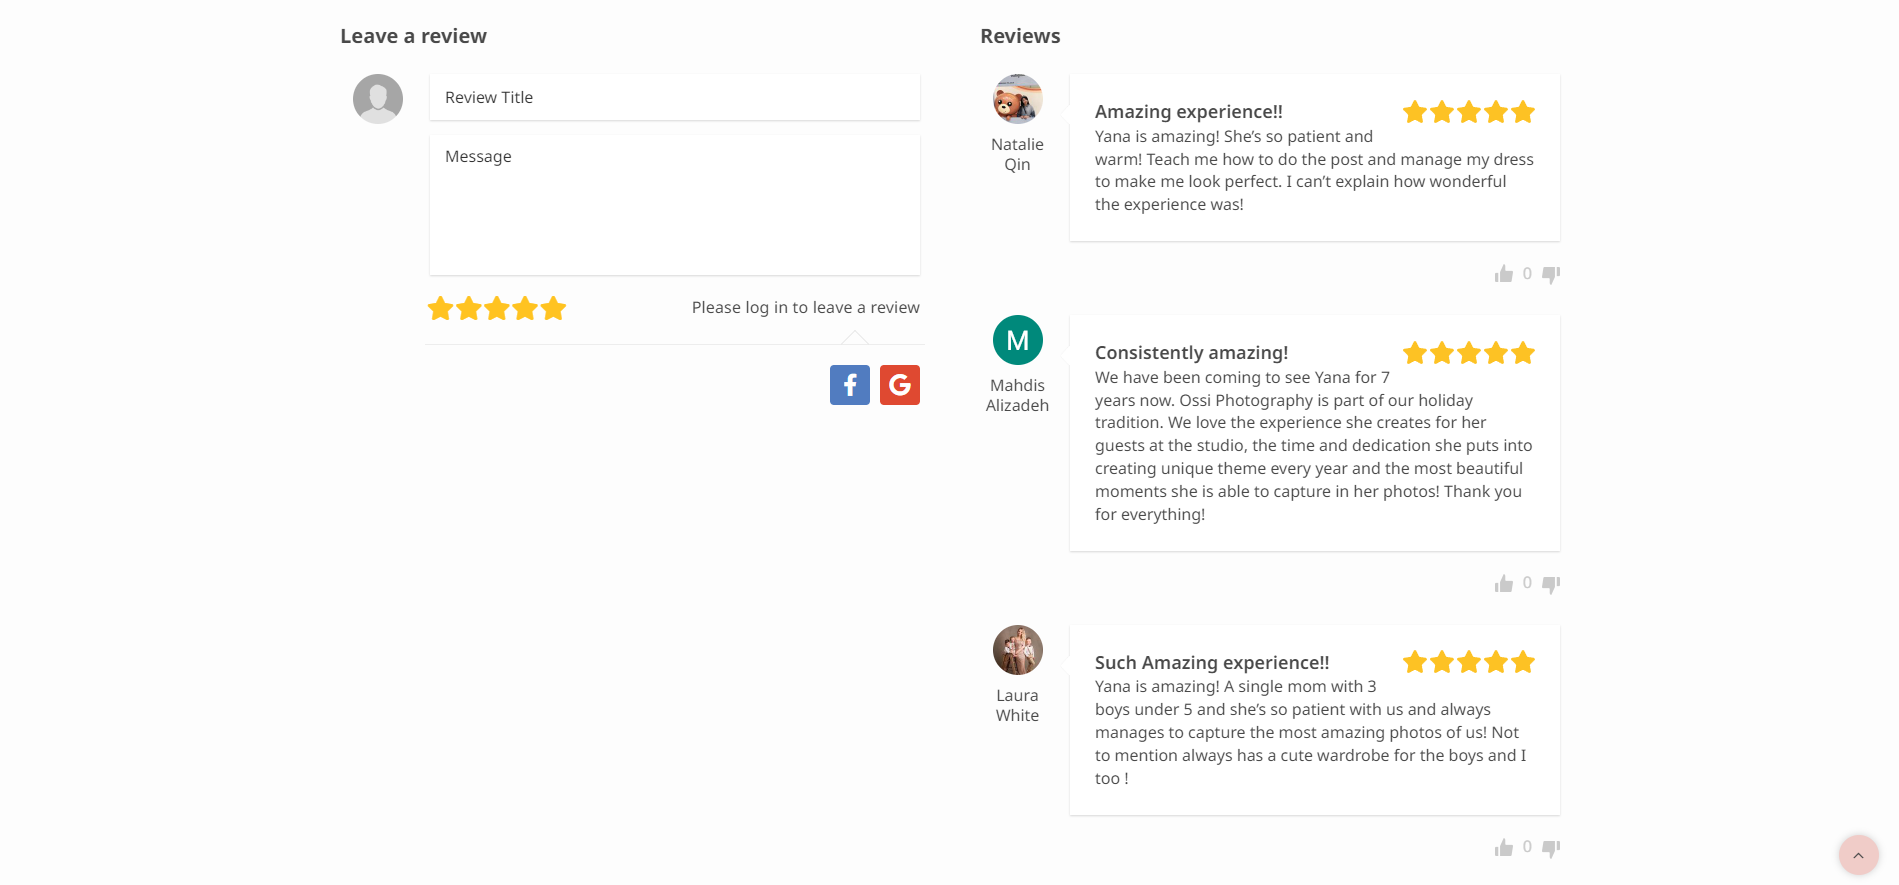Dislike Natalie Qin's review with thumbs down
Image resolution: width=1899 pixels, height=885 pixels.
1551,274
